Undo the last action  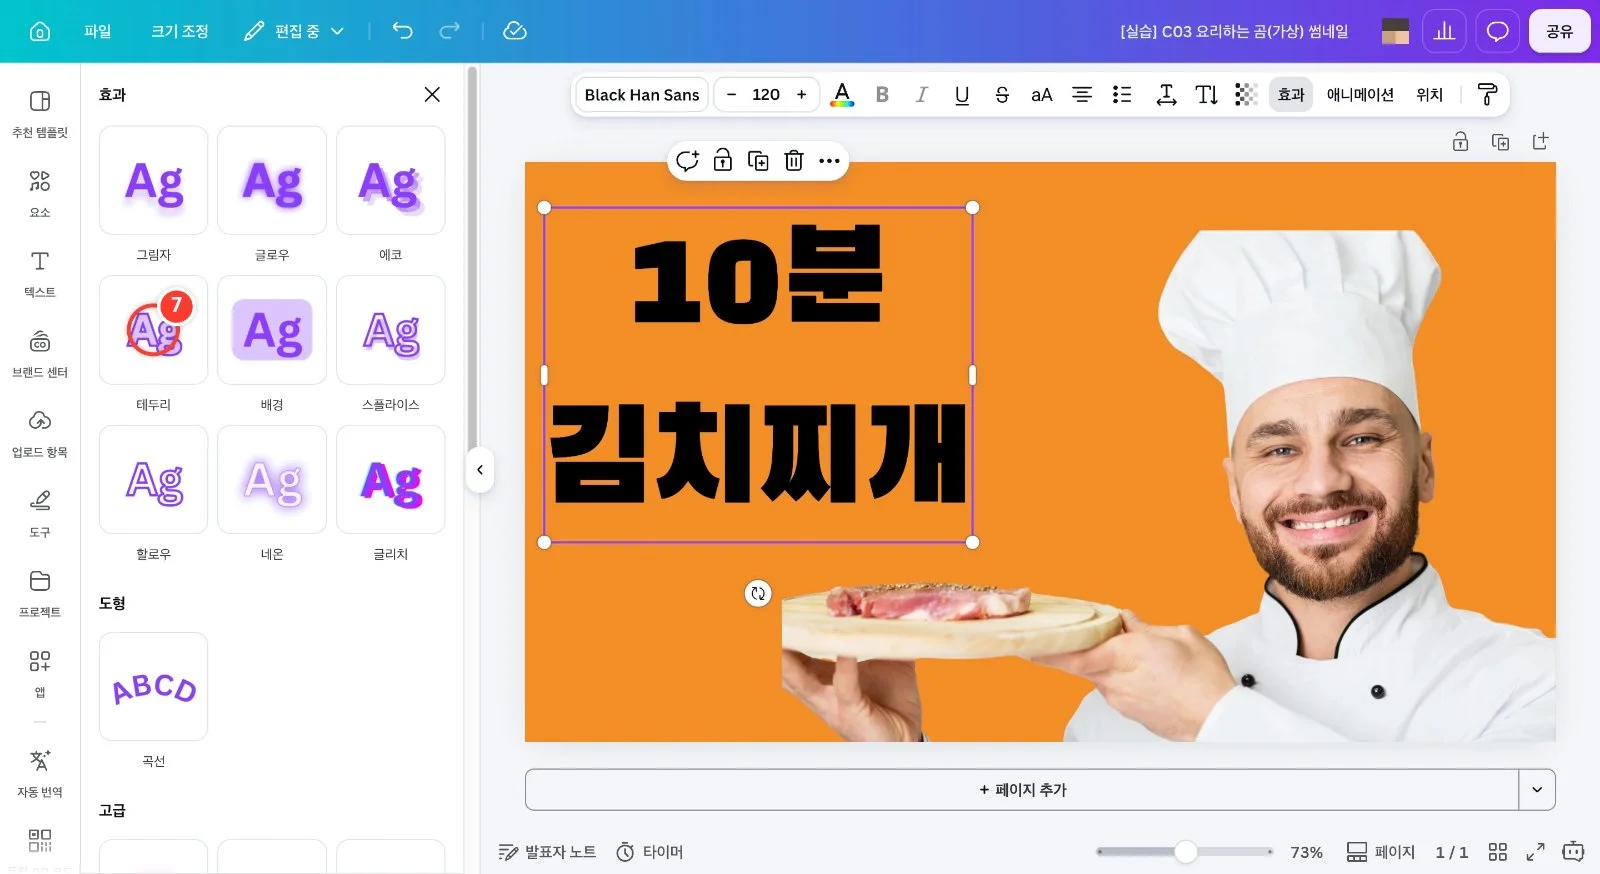click(402, 31)
